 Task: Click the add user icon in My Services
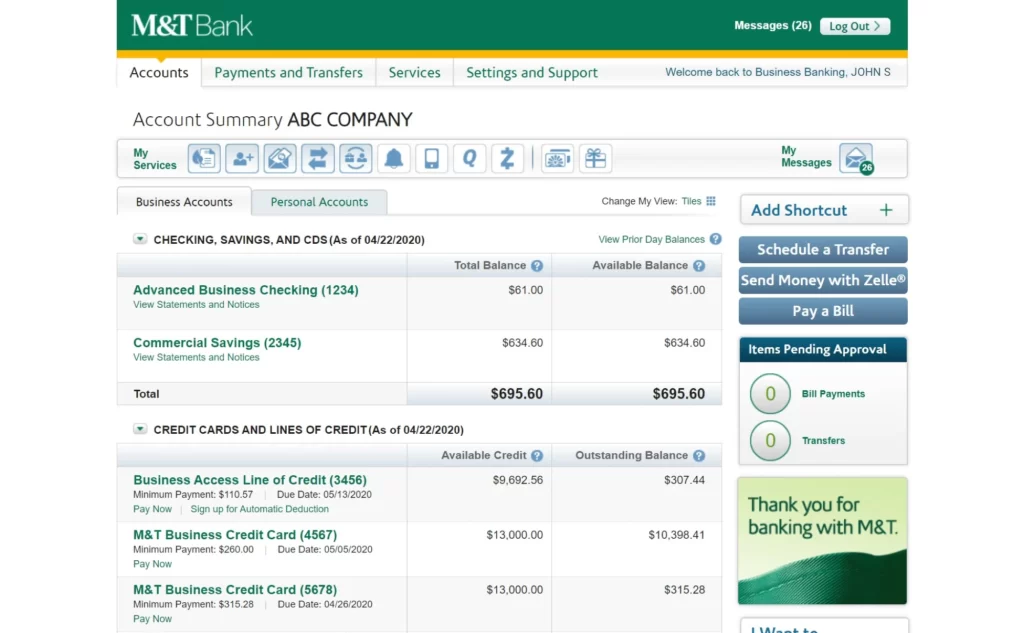tap(242, 158)
